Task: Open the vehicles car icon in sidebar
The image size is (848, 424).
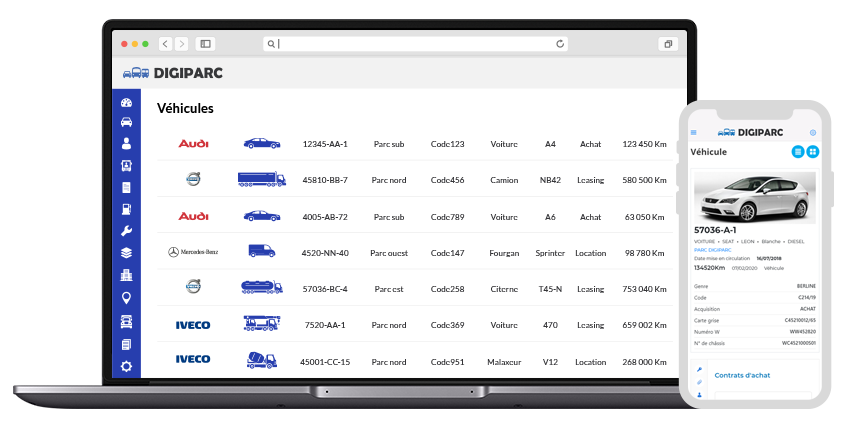Action: point(126,122)
